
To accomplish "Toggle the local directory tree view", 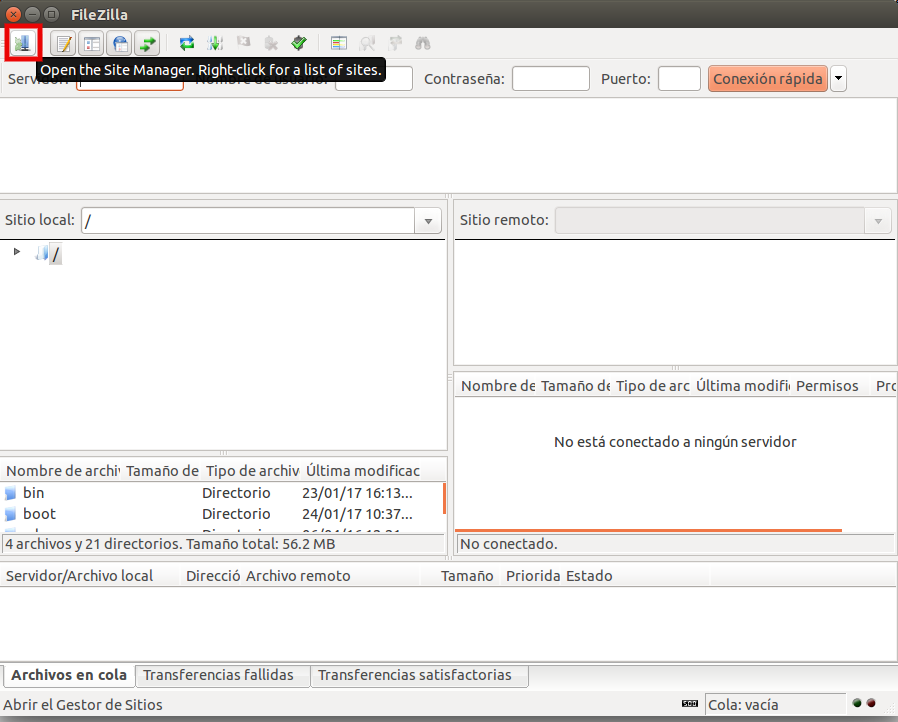I will [91, 43].
